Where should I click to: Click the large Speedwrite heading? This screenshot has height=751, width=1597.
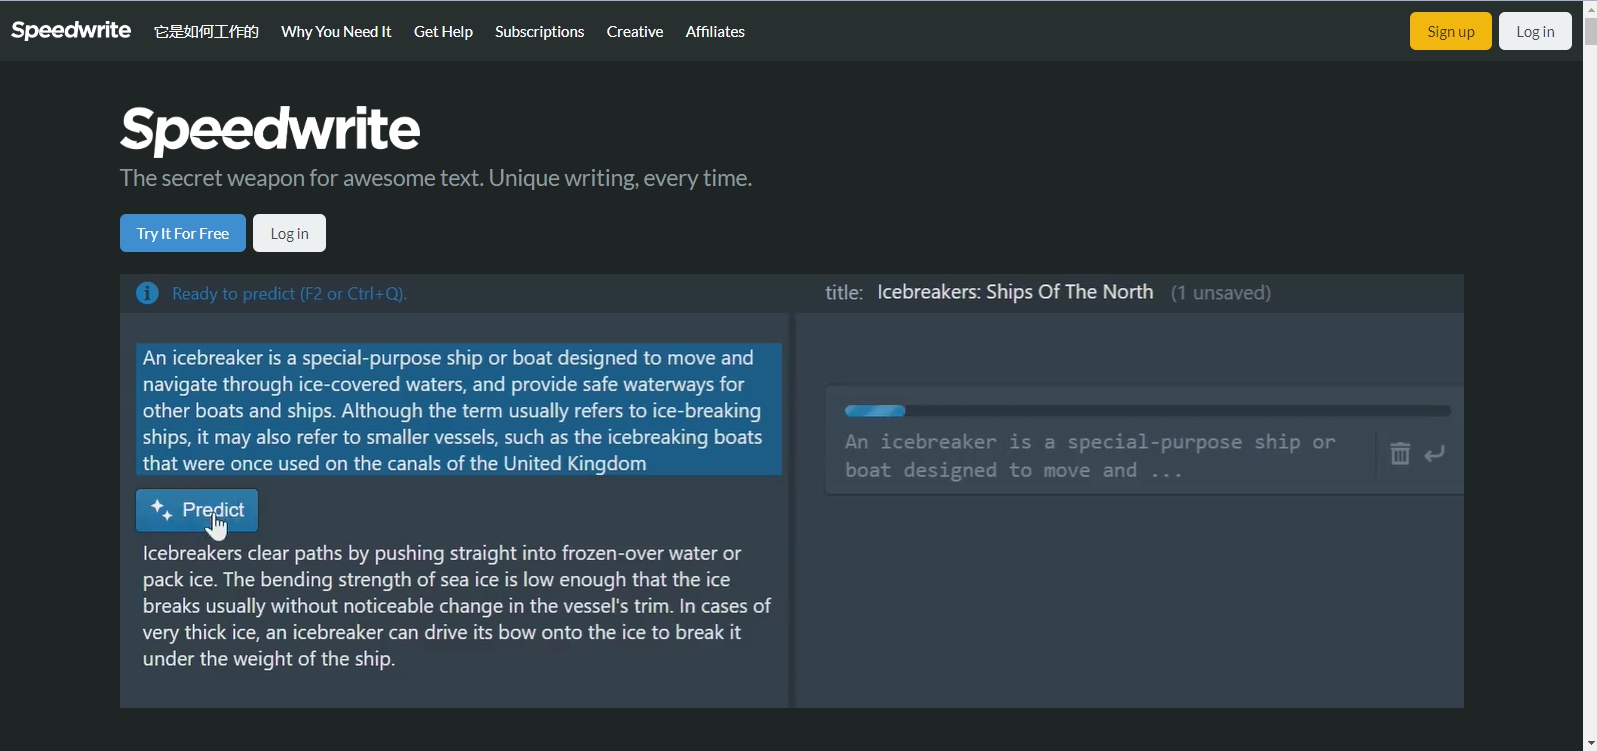pyautogui.click(x=270, y=129)
